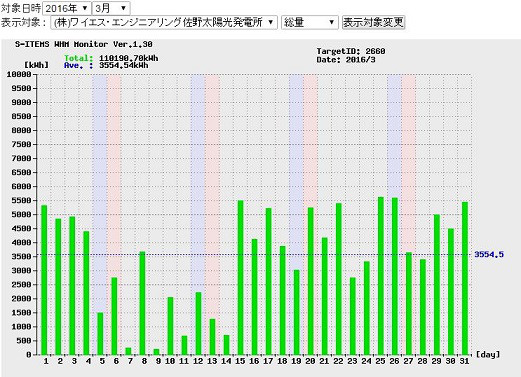Open the year dropdown showing 2016年

[x=67, y=8]
